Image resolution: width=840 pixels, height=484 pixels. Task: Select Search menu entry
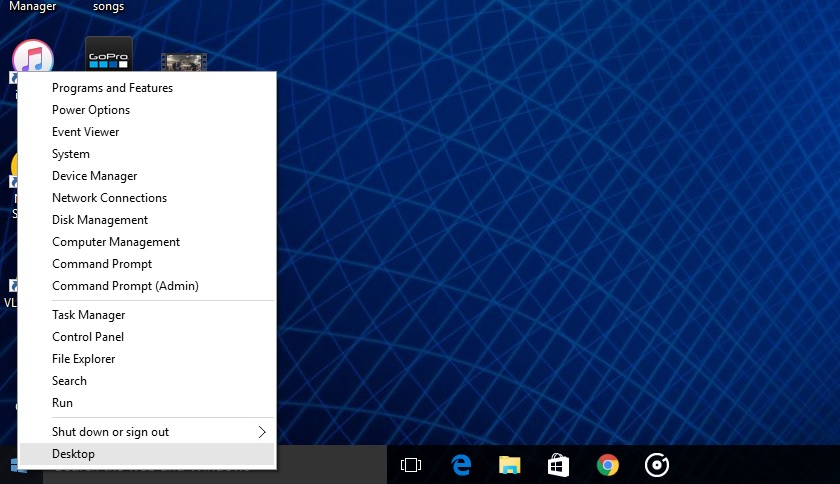147,381
